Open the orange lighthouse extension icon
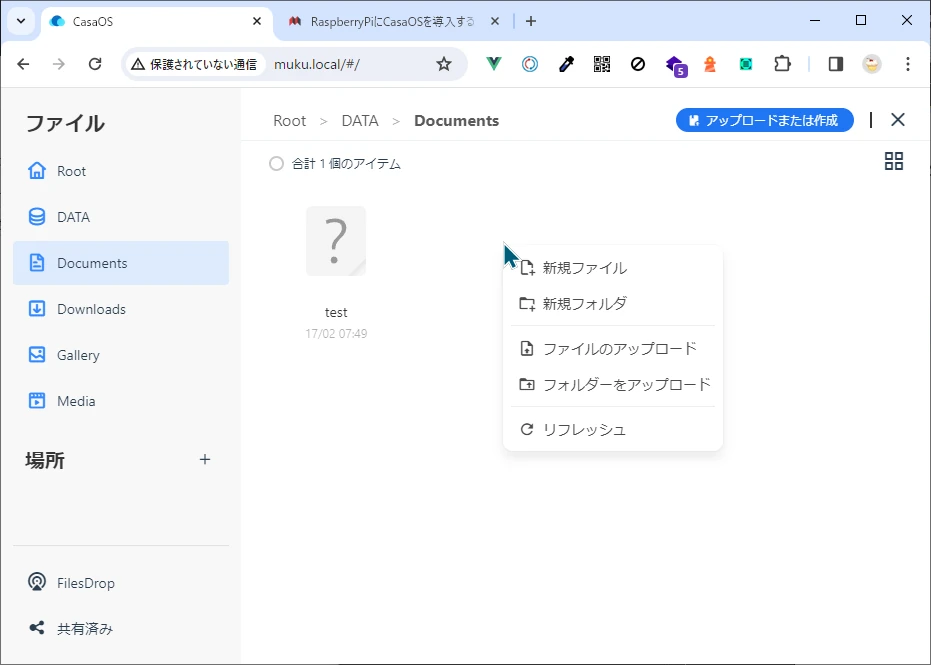 tap(710, 64)
